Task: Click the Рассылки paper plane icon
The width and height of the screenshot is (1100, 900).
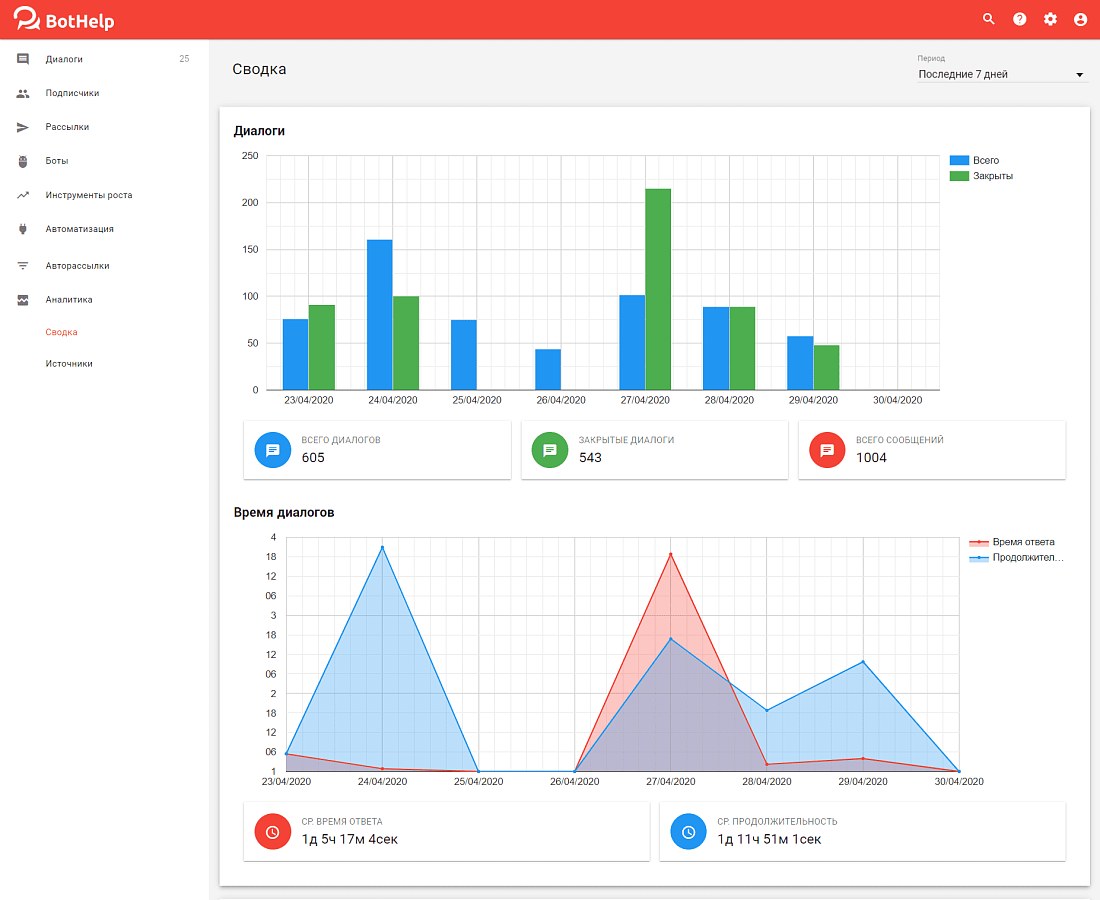Action: point(23,127)
